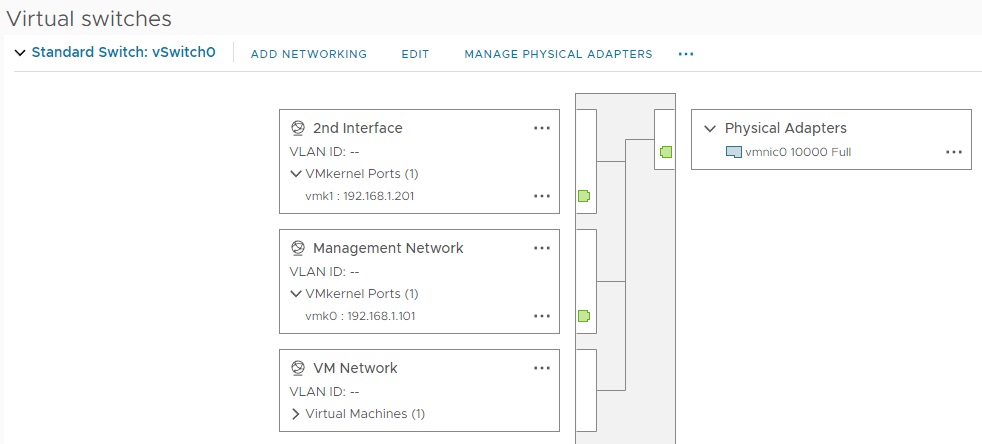
Task: Expand Virtual Machines under VM Network
Action: click(296, 414)
